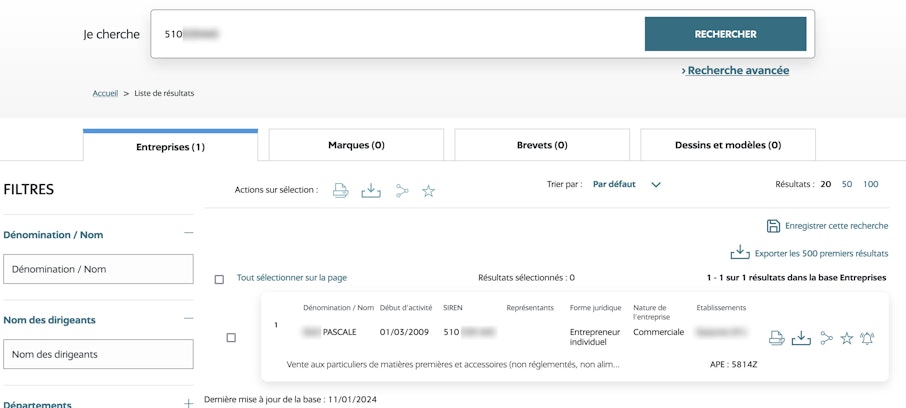Show 50 results per page
The width and height of the screenshot is (906, 408).
tap(846, 184)
